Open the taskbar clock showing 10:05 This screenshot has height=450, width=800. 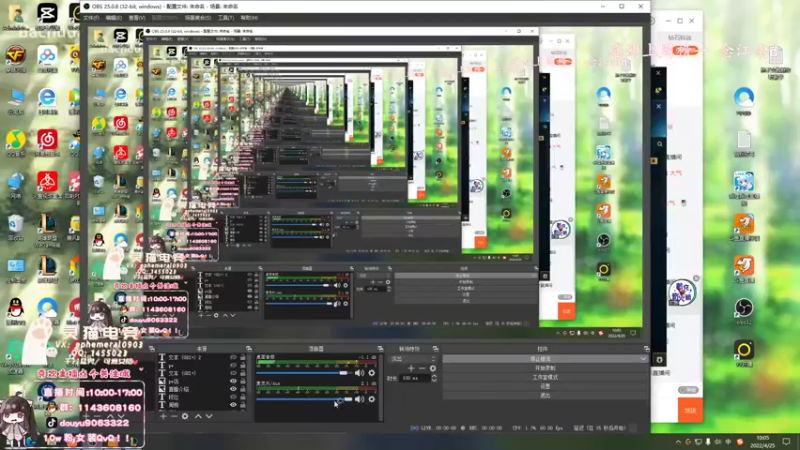[763, 442]
